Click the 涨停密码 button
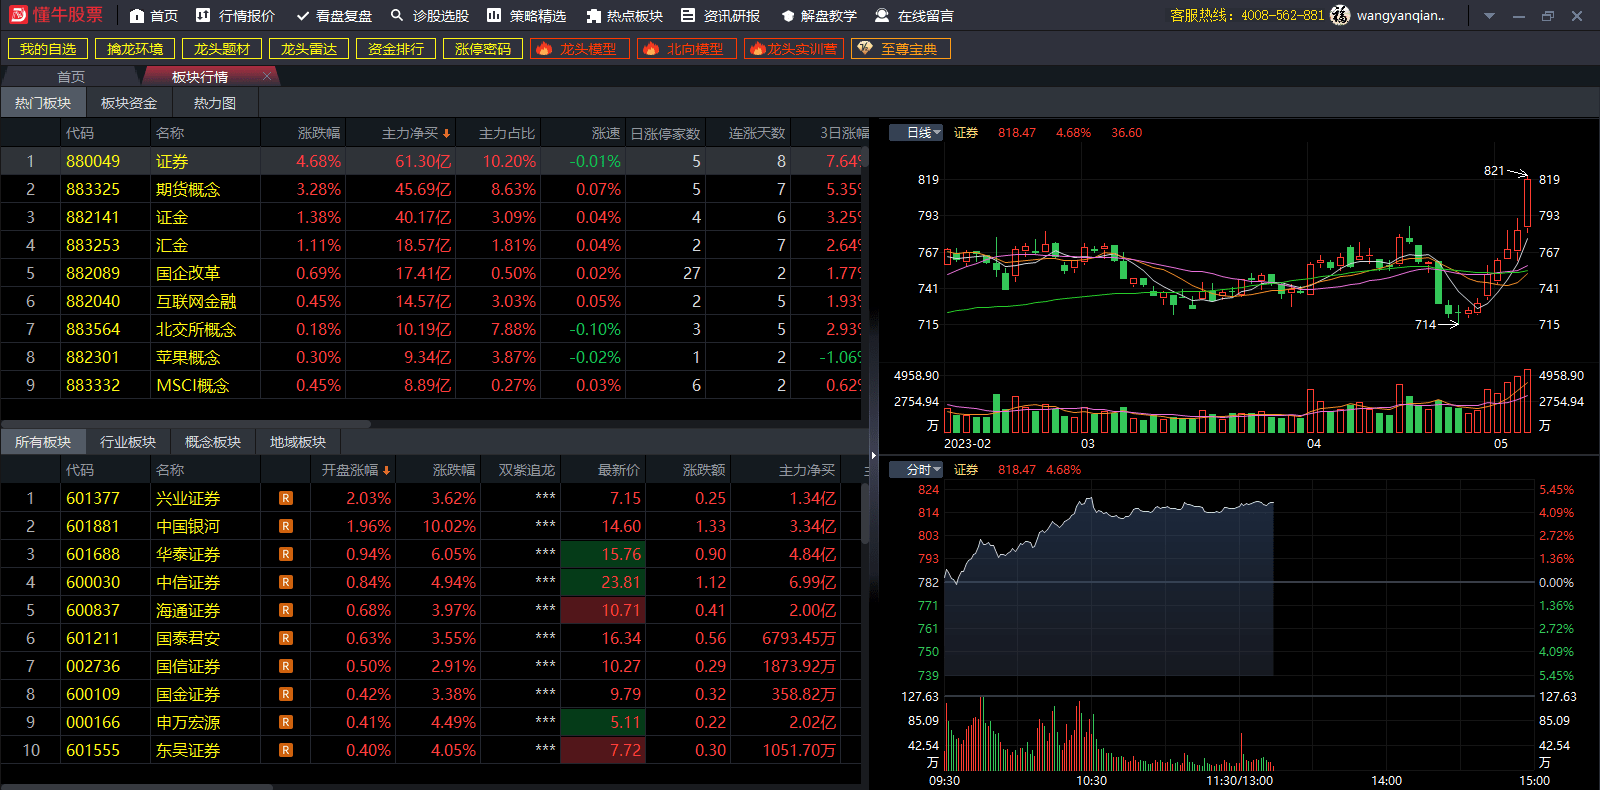Screen dimensions: 1600x790 (483, 49)
